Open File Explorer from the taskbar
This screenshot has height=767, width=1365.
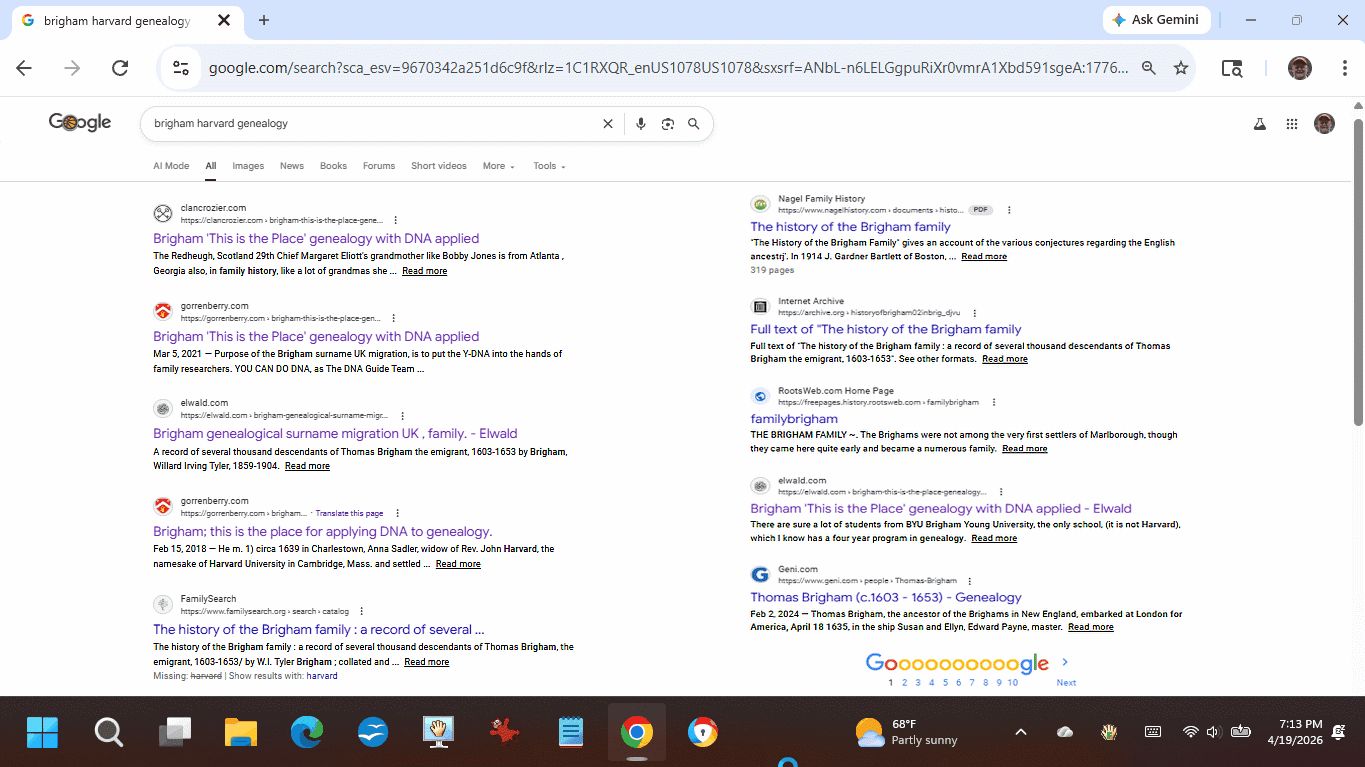tap(241, 733)
